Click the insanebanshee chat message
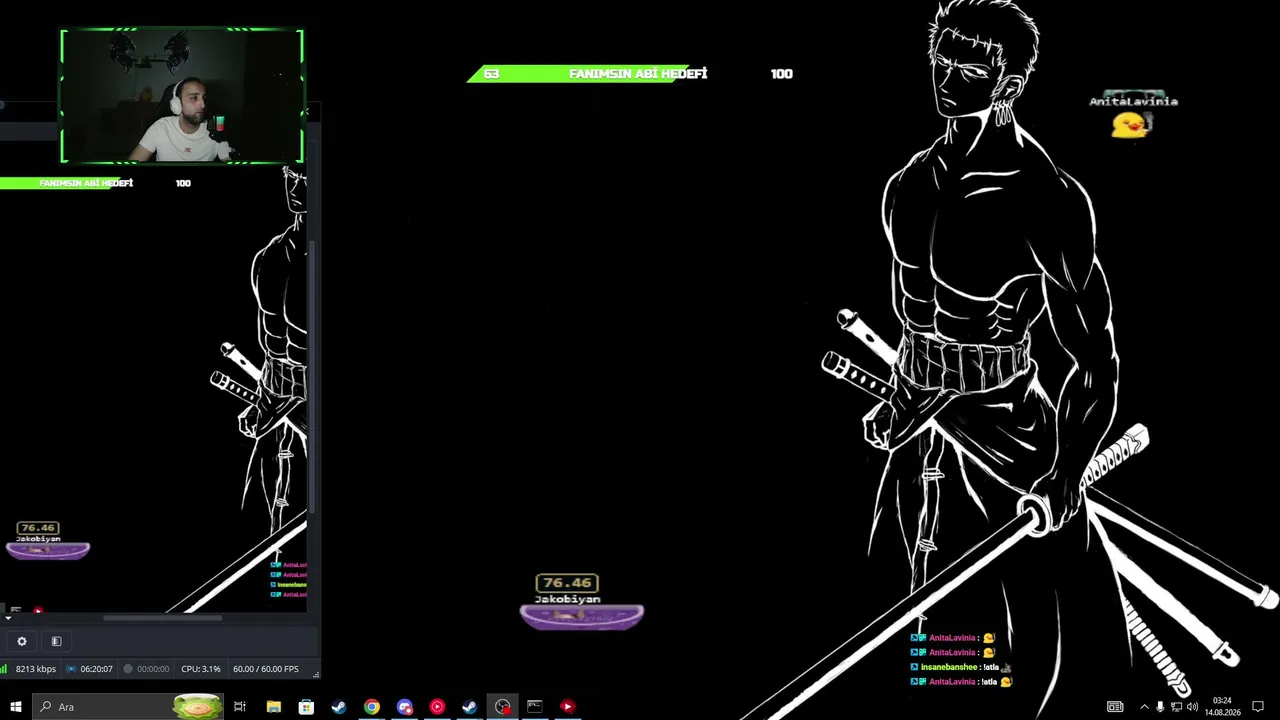 [x=961, y=667]
